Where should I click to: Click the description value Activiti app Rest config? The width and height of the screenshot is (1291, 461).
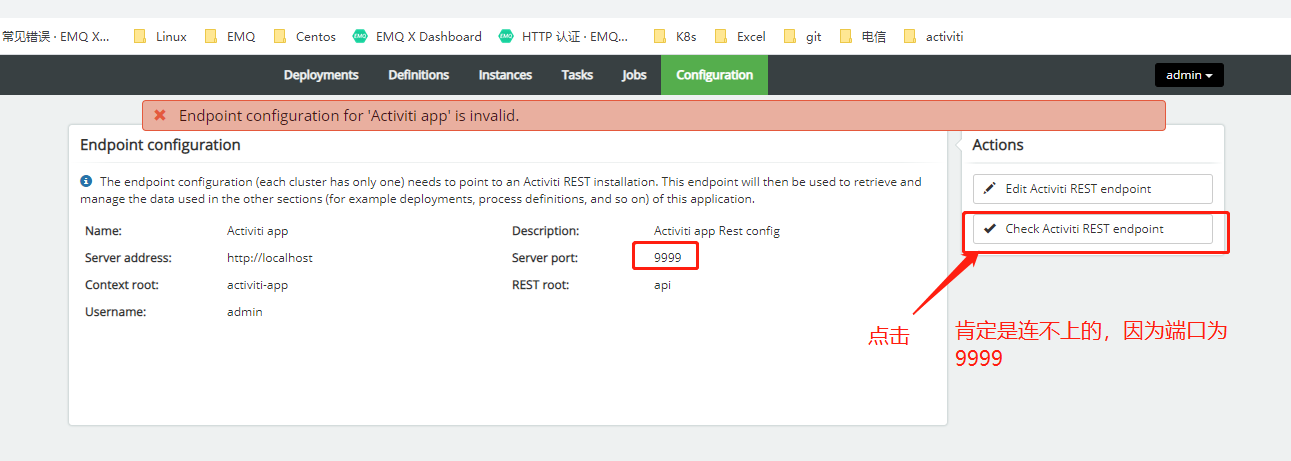(x=717, y=231)
